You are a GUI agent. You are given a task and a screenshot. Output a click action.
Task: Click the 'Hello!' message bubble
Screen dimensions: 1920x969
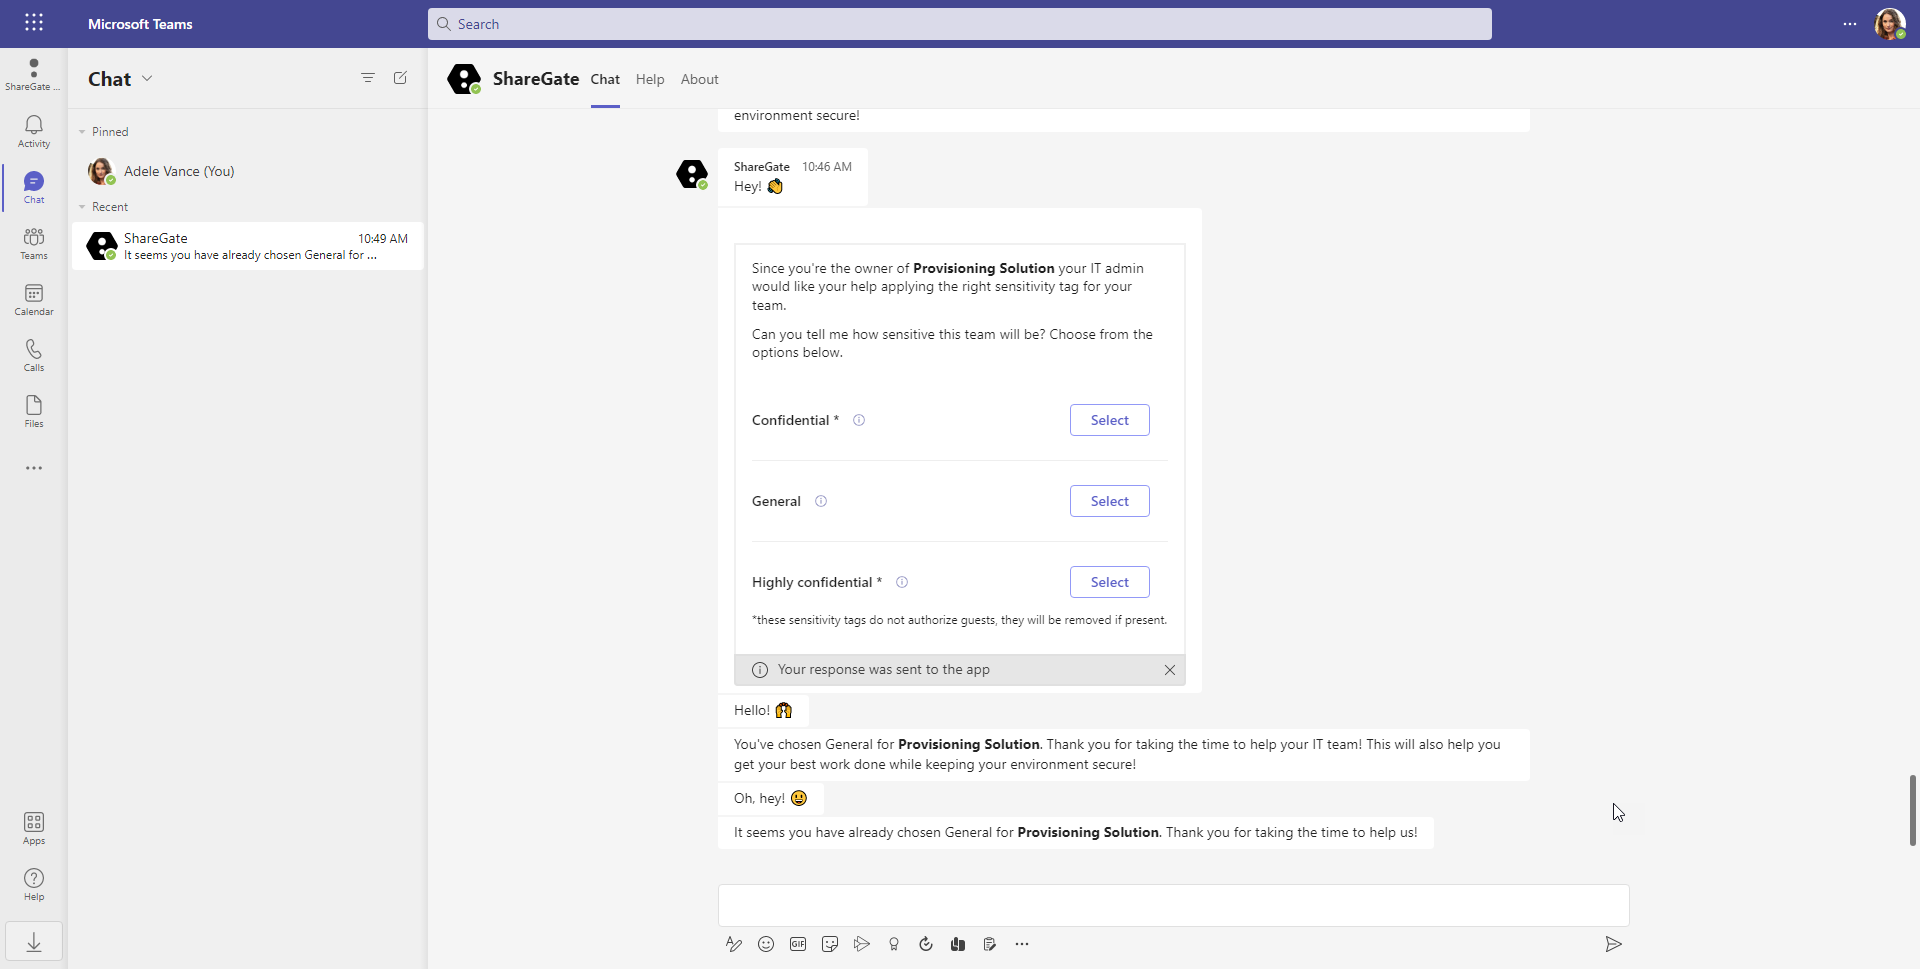pos(763,710)
